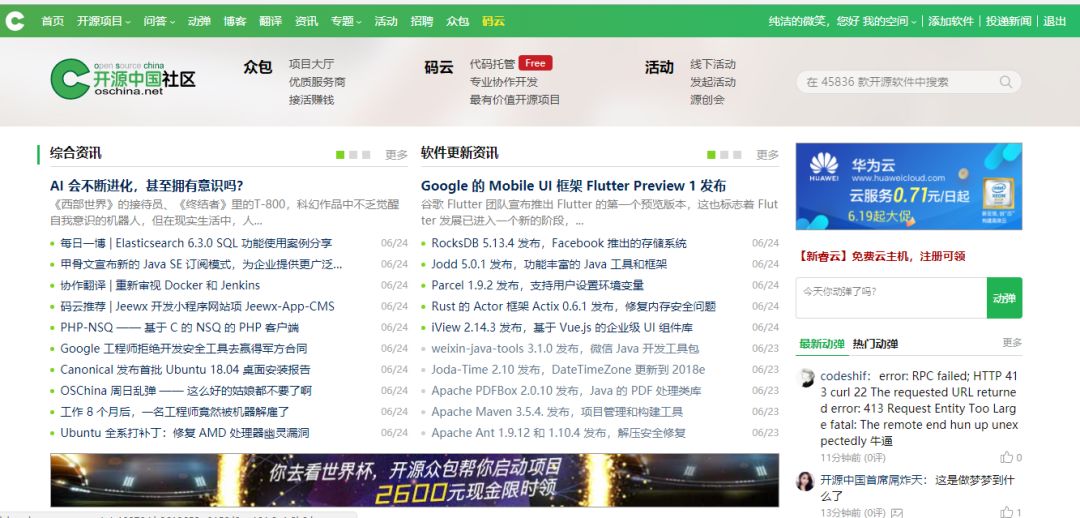Select first green page dot in 综合资讯
Image resolution: width=1080 pixels, height=518 pixels.
click(x=340, y=155)
